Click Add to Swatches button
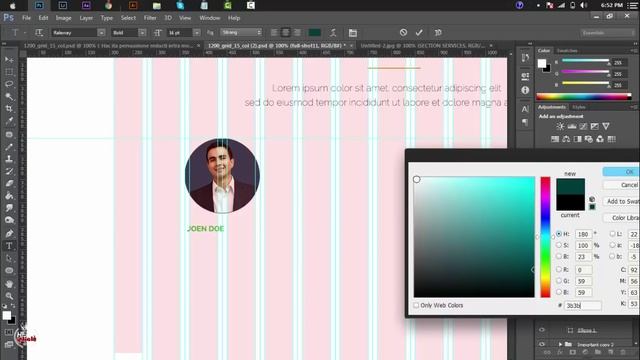 click(621, 201)
